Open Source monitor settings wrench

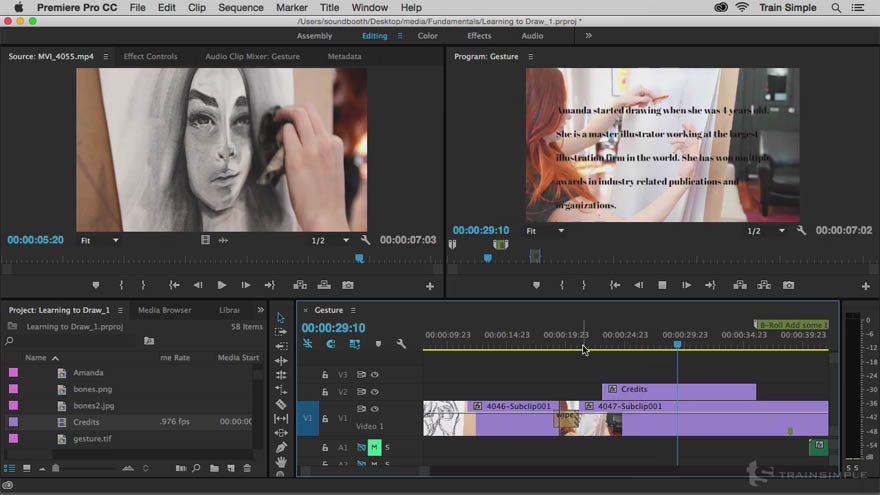click(365, 240)
